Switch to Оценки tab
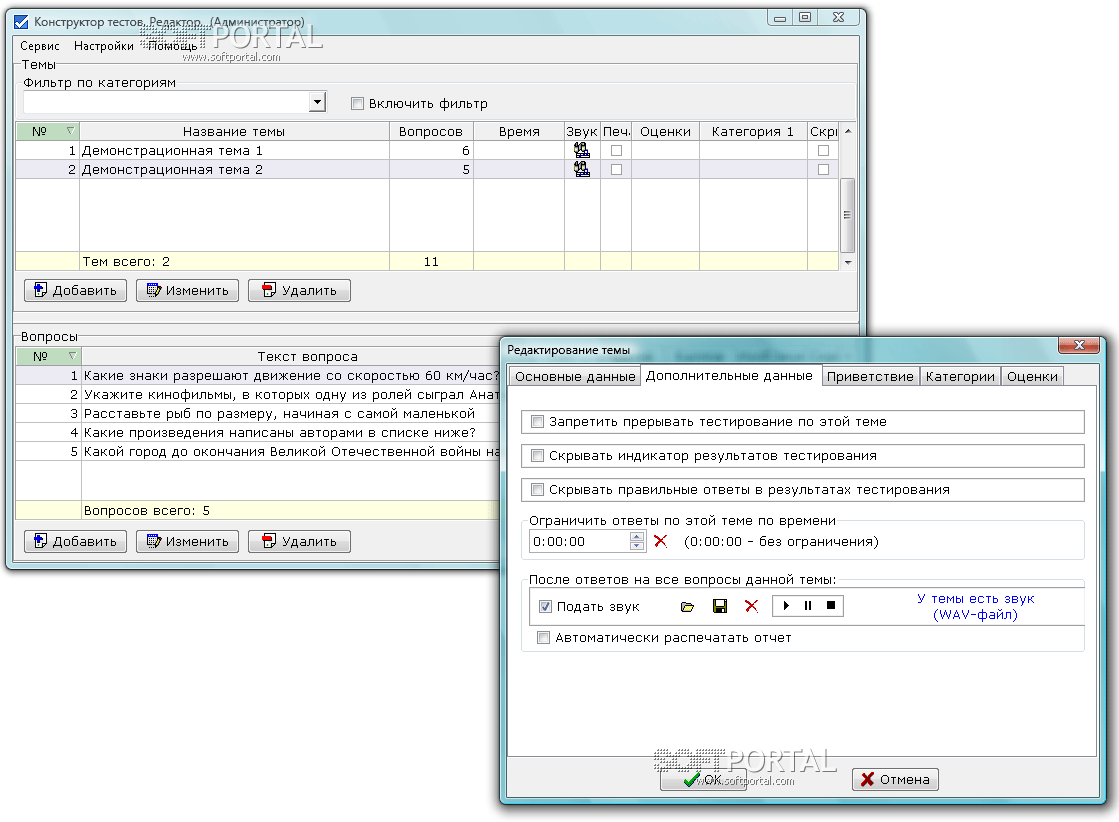Screen dimensions: 1119x822 point(1032,376)
